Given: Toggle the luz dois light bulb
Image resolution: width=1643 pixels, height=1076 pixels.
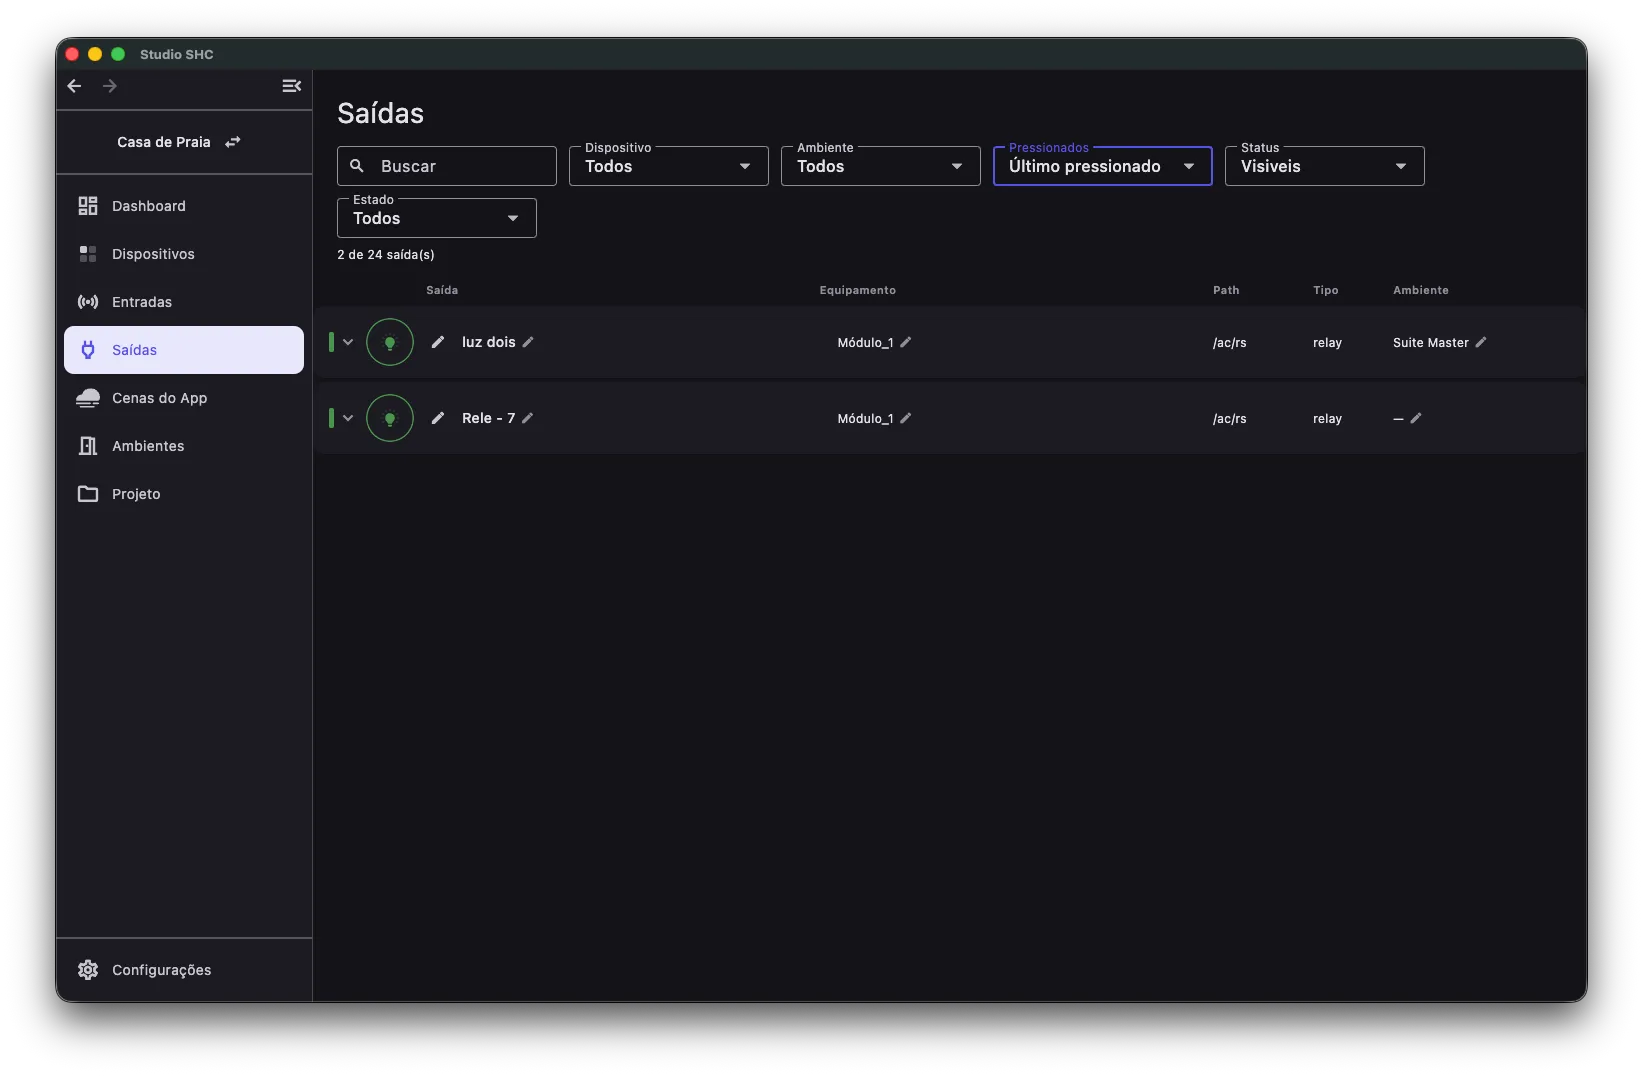Looking at the screenshot, I should pos(390,342).
